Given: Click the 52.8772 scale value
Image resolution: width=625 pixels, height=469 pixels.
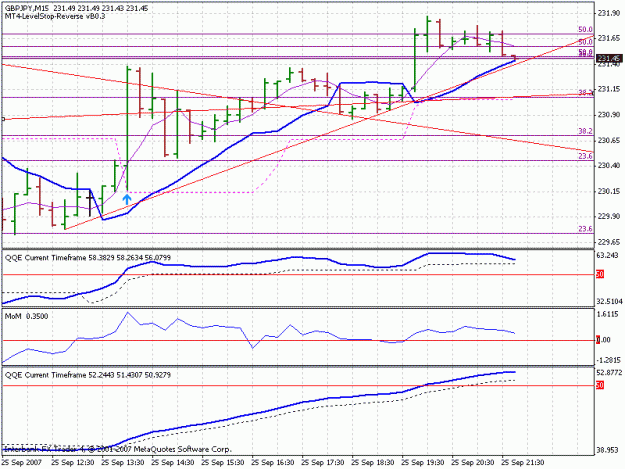Looking at the screenshot, I should pyautogui.click(x=610, y=373).
